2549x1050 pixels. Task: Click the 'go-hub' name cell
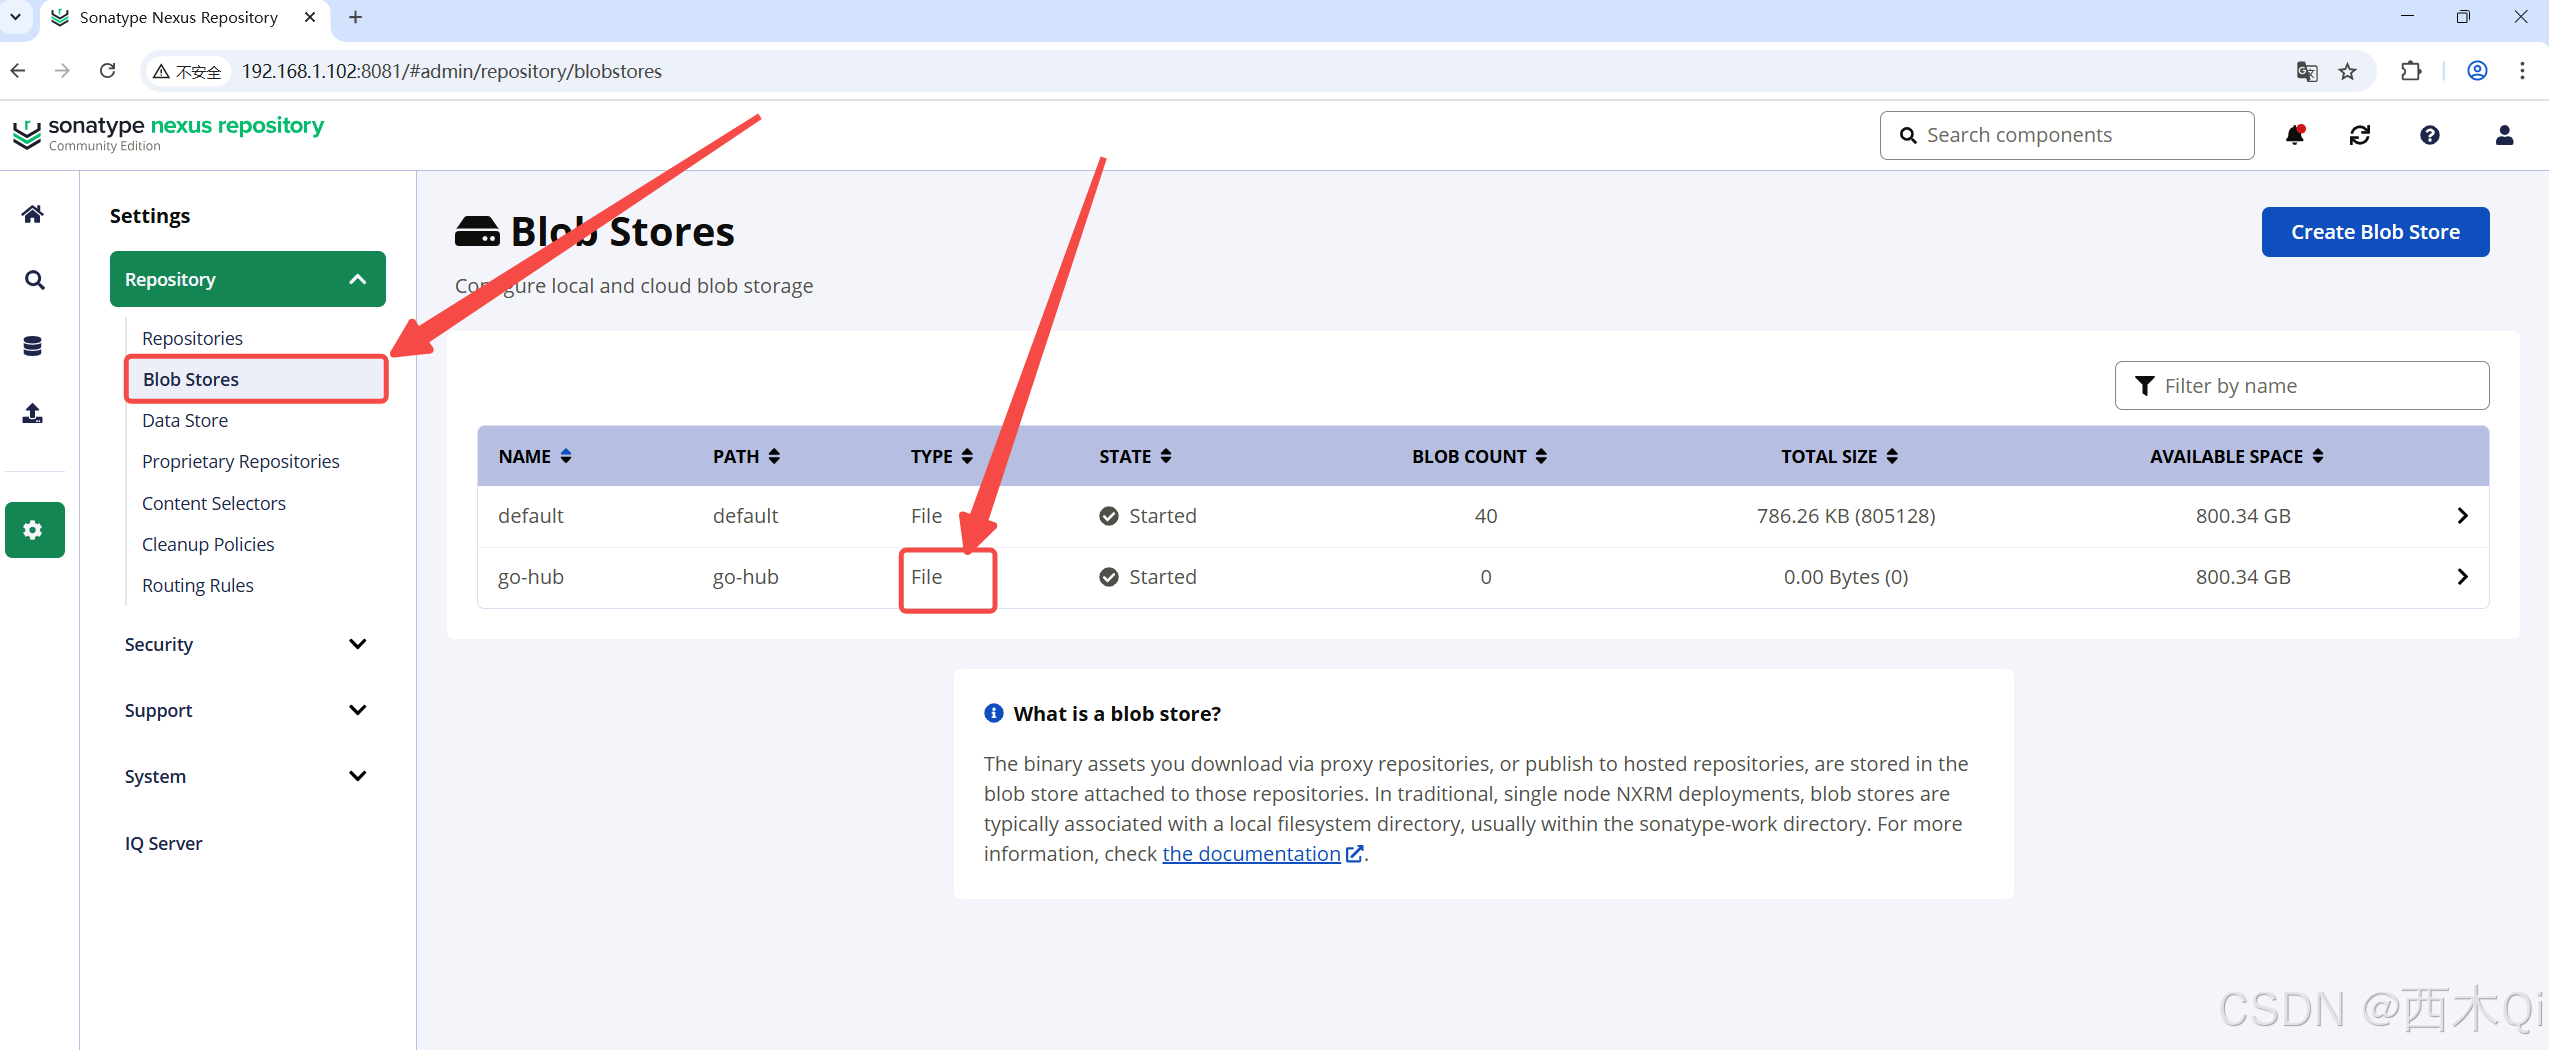point(531,577)
